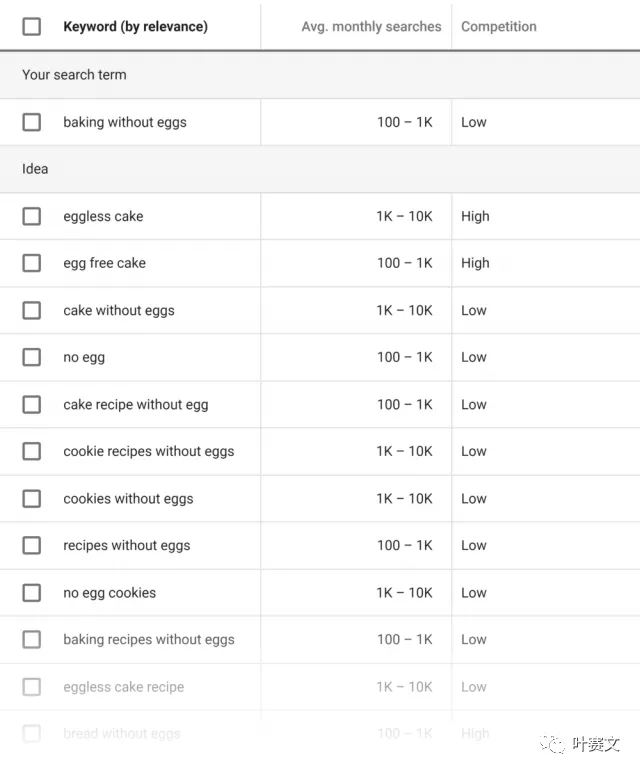Select the 'eggless cake' checkbox
Screen dimensions: 640x772
point(32,216)
